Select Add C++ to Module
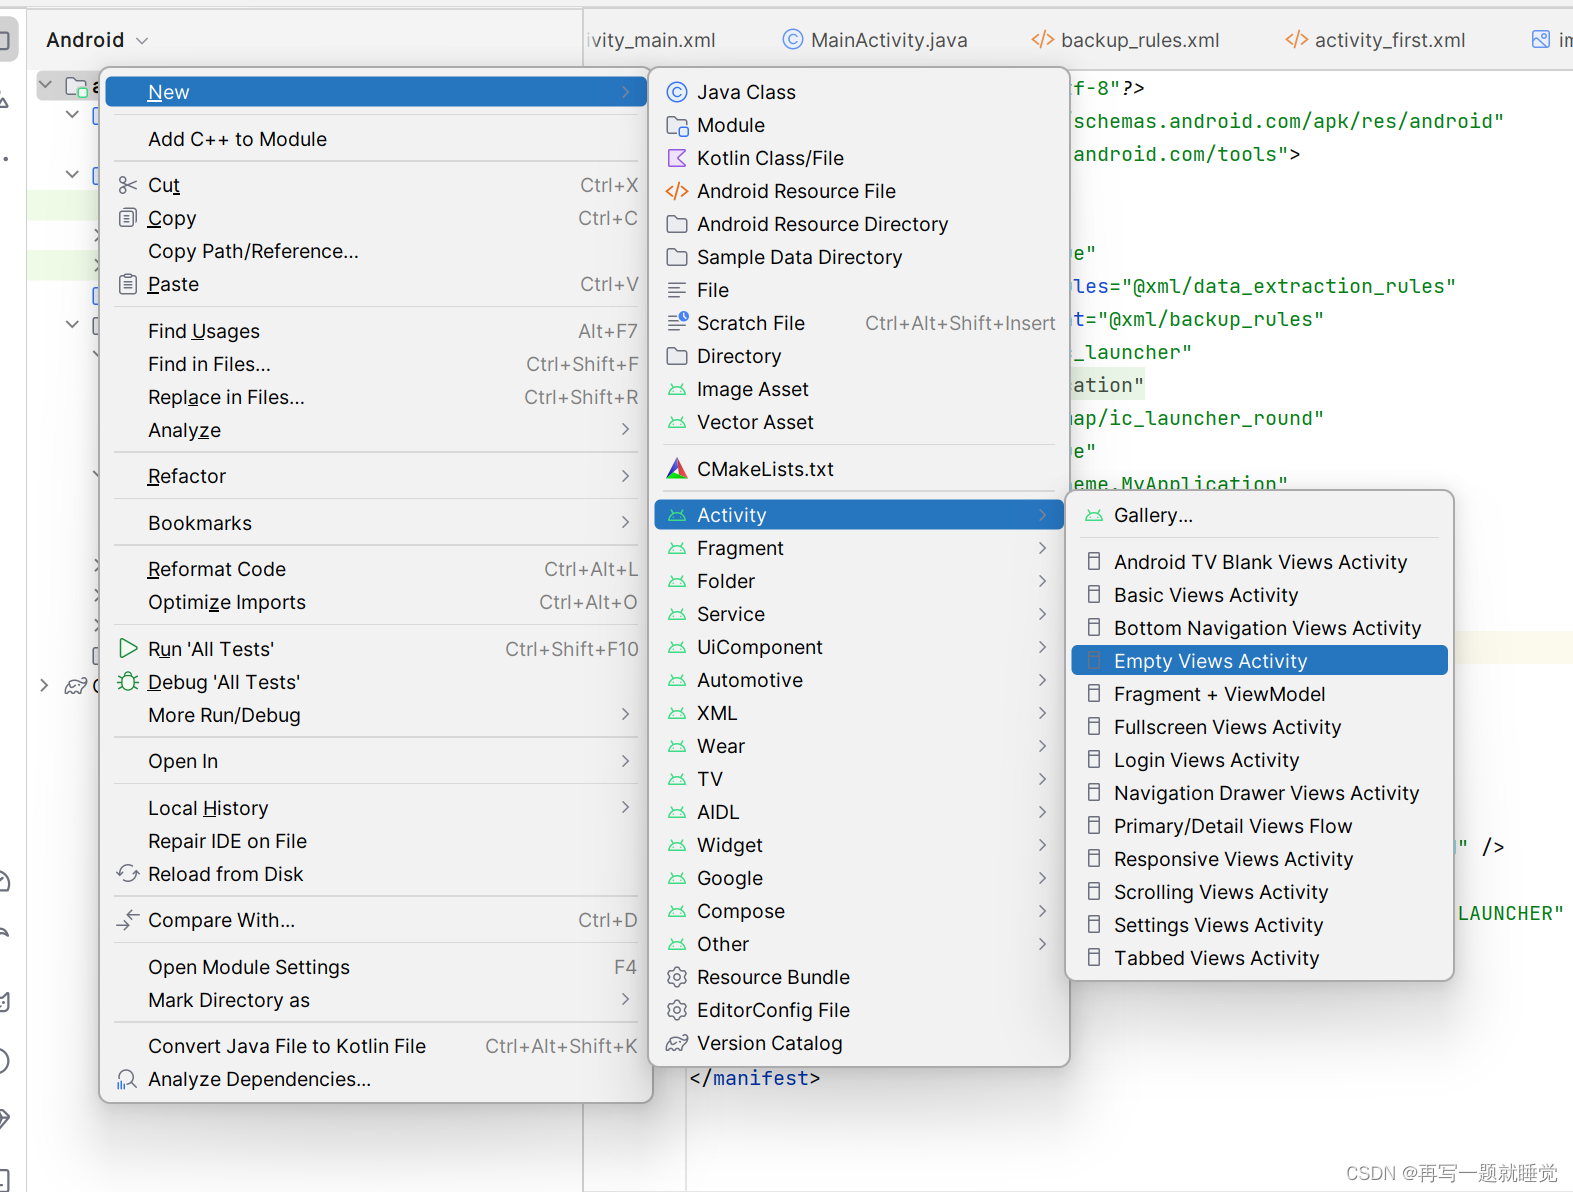 [x=376, y=139]
